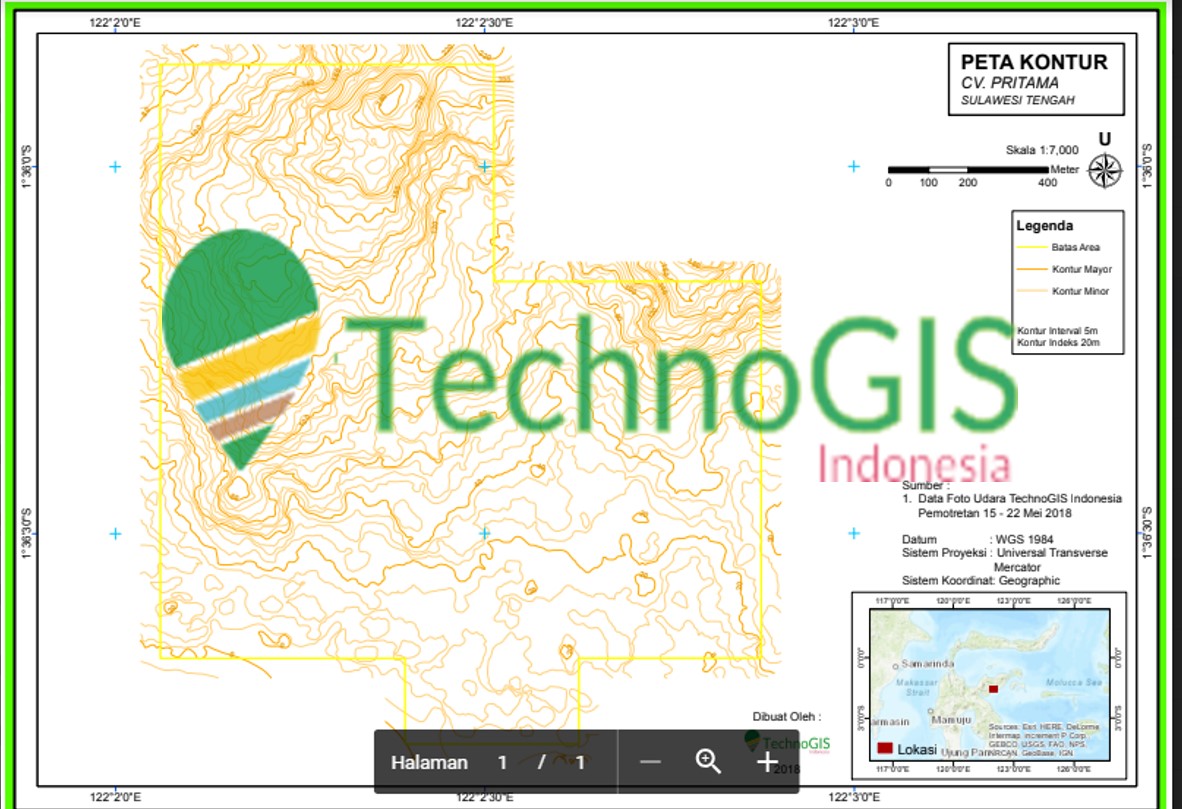This screenshot has height=809, width=1182.
Task: Click the 'Kontur Interval 5m' note
Action: (x=1057, y=330)
